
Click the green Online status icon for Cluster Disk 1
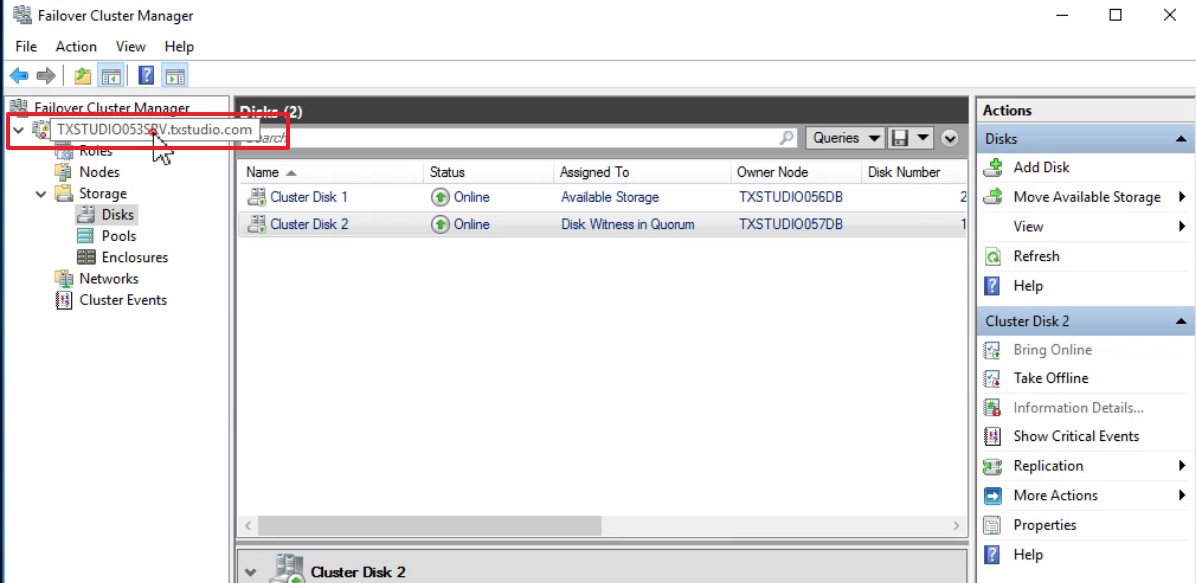point(440,197)
